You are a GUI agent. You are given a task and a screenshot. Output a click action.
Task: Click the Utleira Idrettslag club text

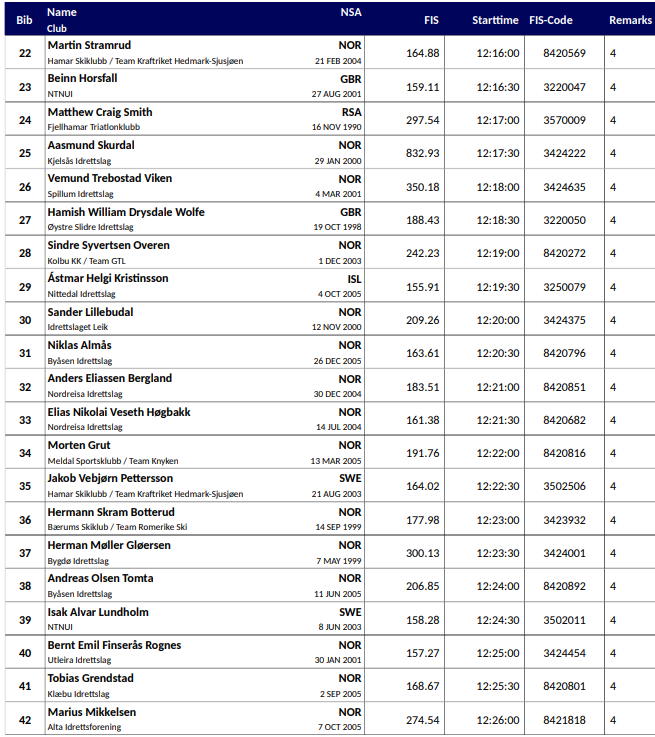pyautogui.click(x=79, y=660)
